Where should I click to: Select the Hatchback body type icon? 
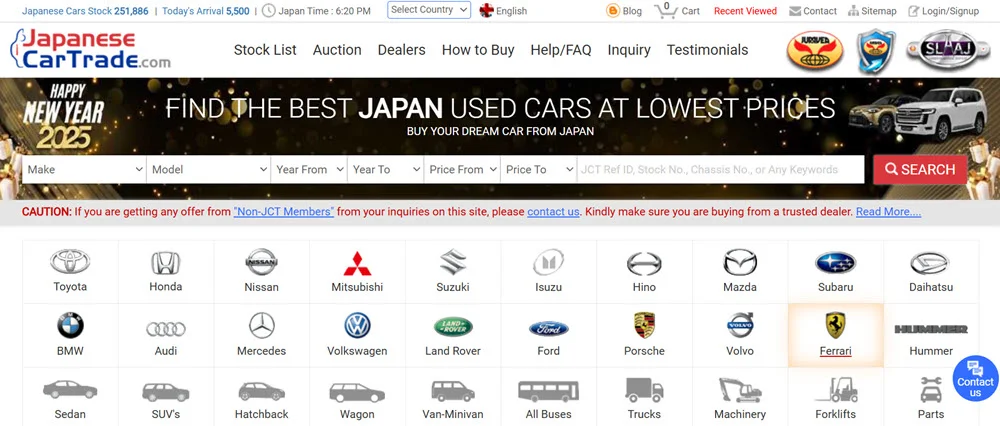[261, 391]
